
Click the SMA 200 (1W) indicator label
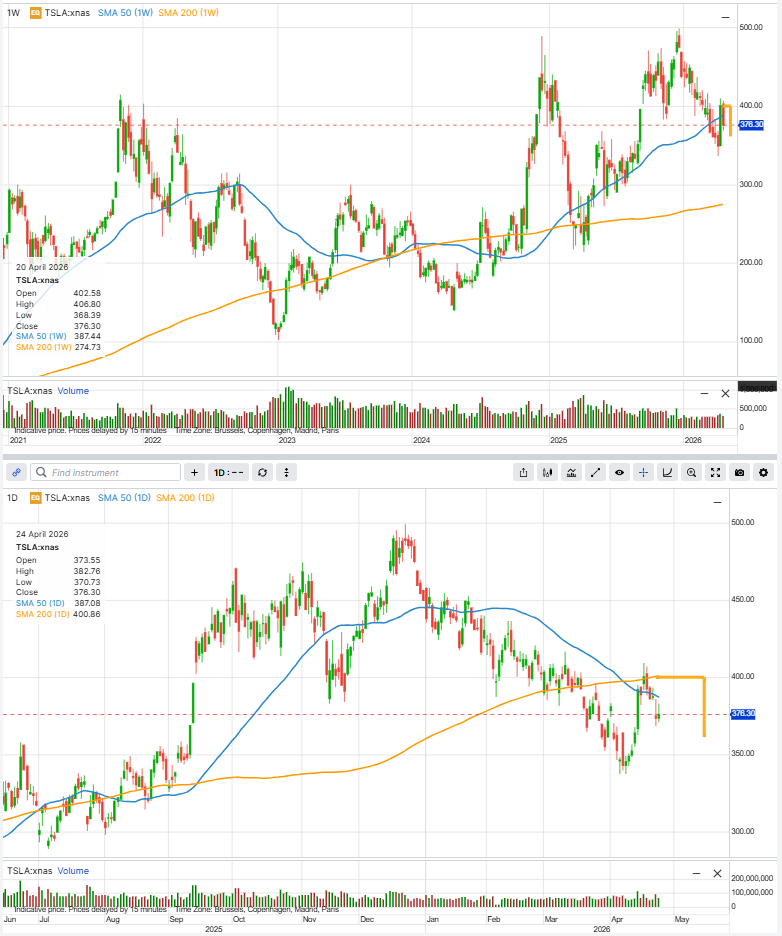[189, 13]
